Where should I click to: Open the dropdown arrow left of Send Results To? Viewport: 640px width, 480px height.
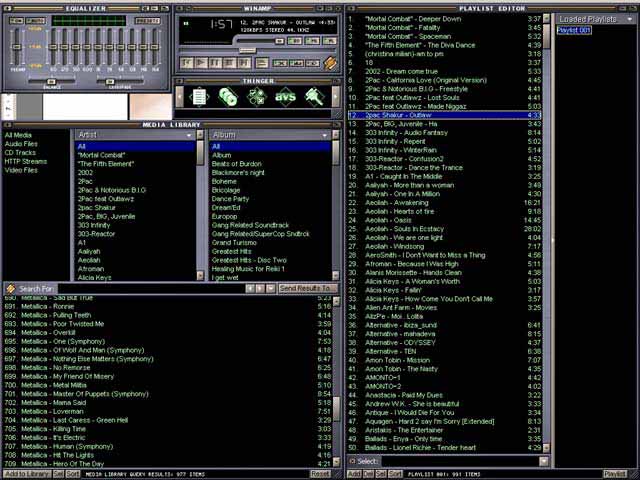(271, 289)
